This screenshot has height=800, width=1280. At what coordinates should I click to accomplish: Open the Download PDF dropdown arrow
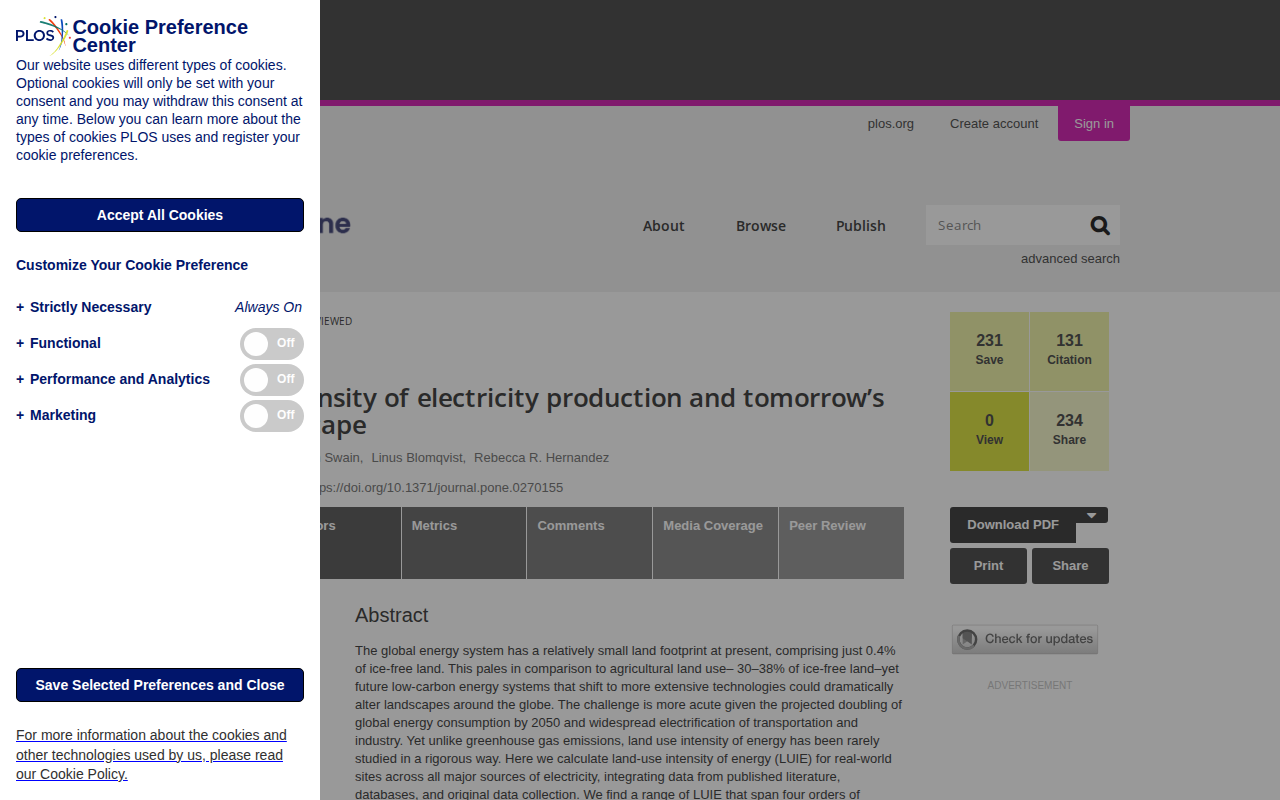[1092, 515]
